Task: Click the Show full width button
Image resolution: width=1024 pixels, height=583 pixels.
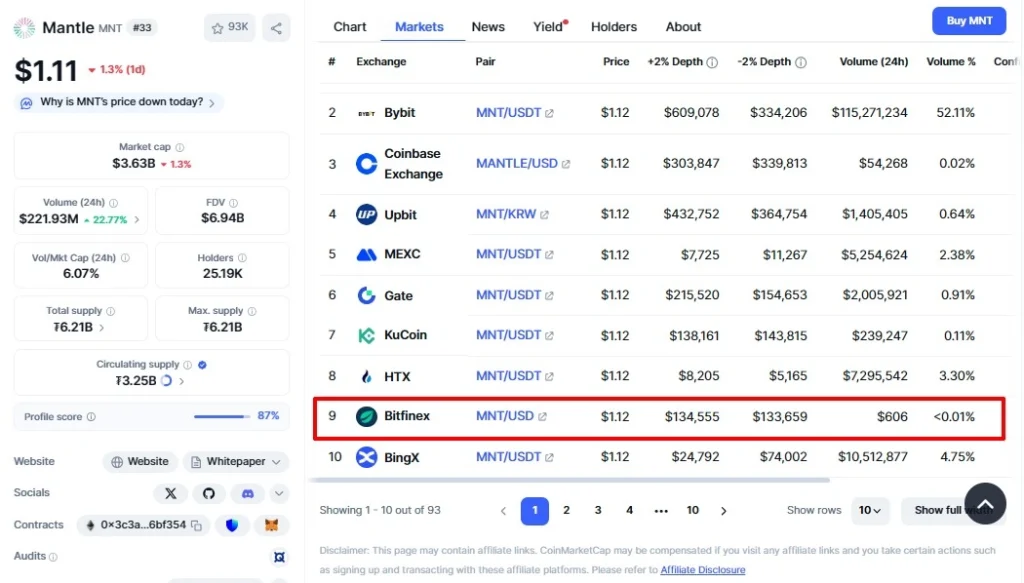Action: [953, 511]
